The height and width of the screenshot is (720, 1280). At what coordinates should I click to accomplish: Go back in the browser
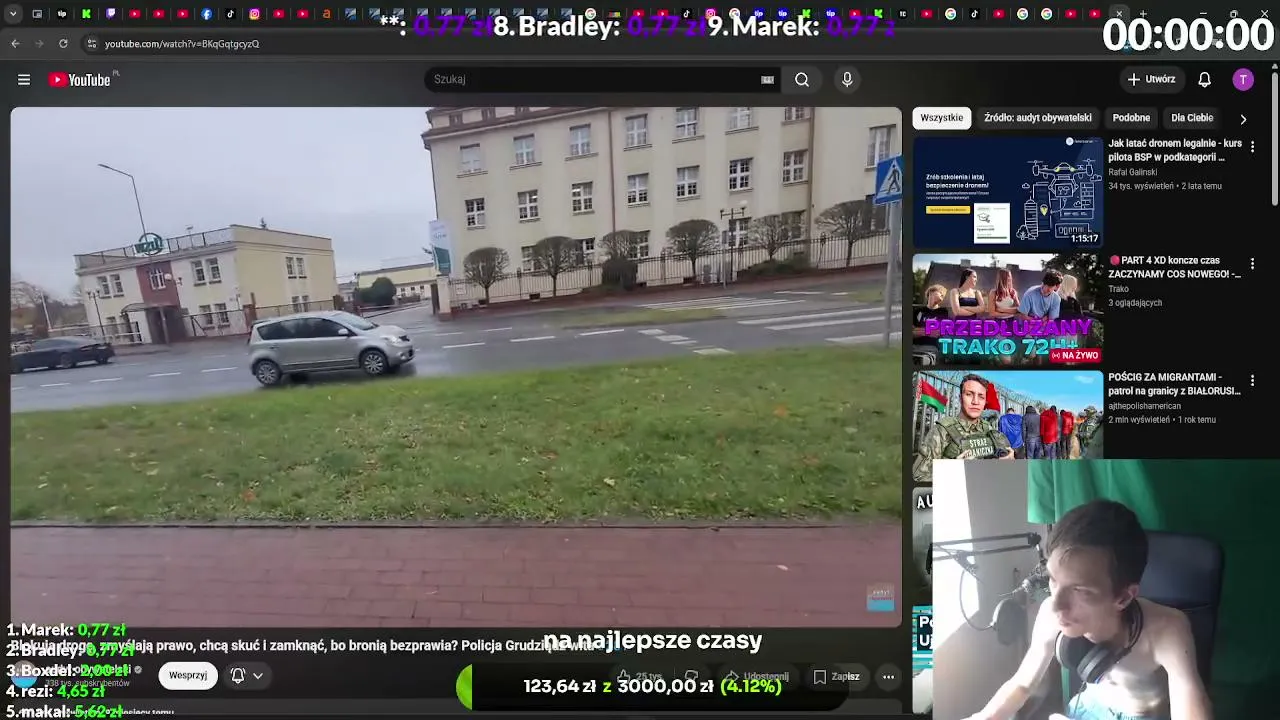tap(15, 44)
